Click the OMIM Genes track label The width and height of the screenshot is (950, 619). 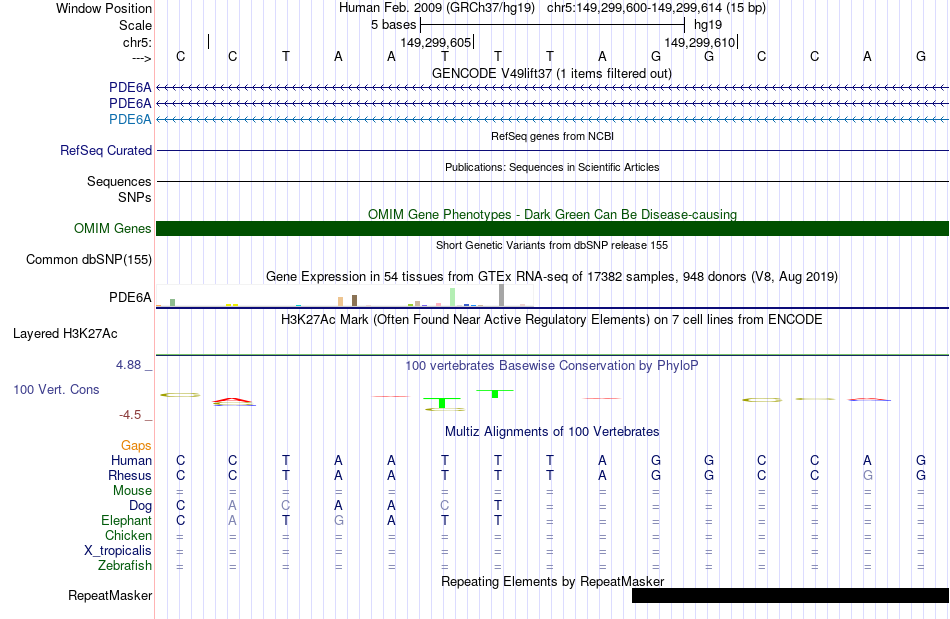pyautogui.click(x=113, y=228)
